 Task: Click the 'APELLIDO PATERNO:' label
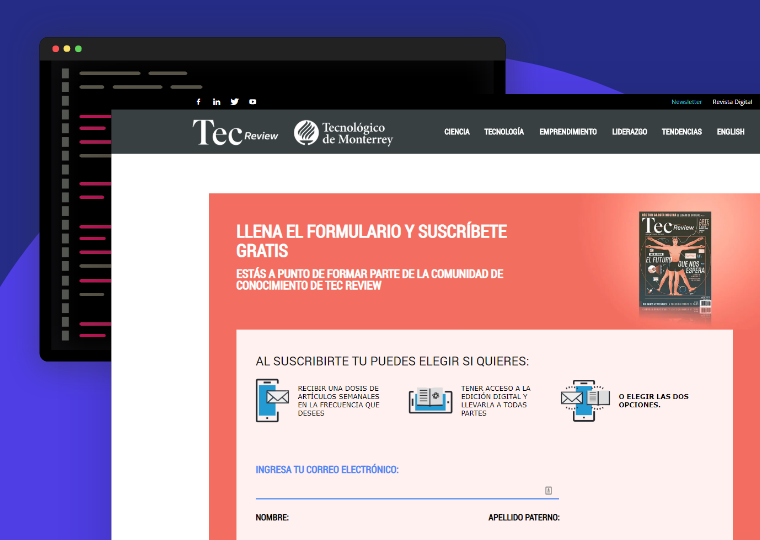tap(524, 517)
